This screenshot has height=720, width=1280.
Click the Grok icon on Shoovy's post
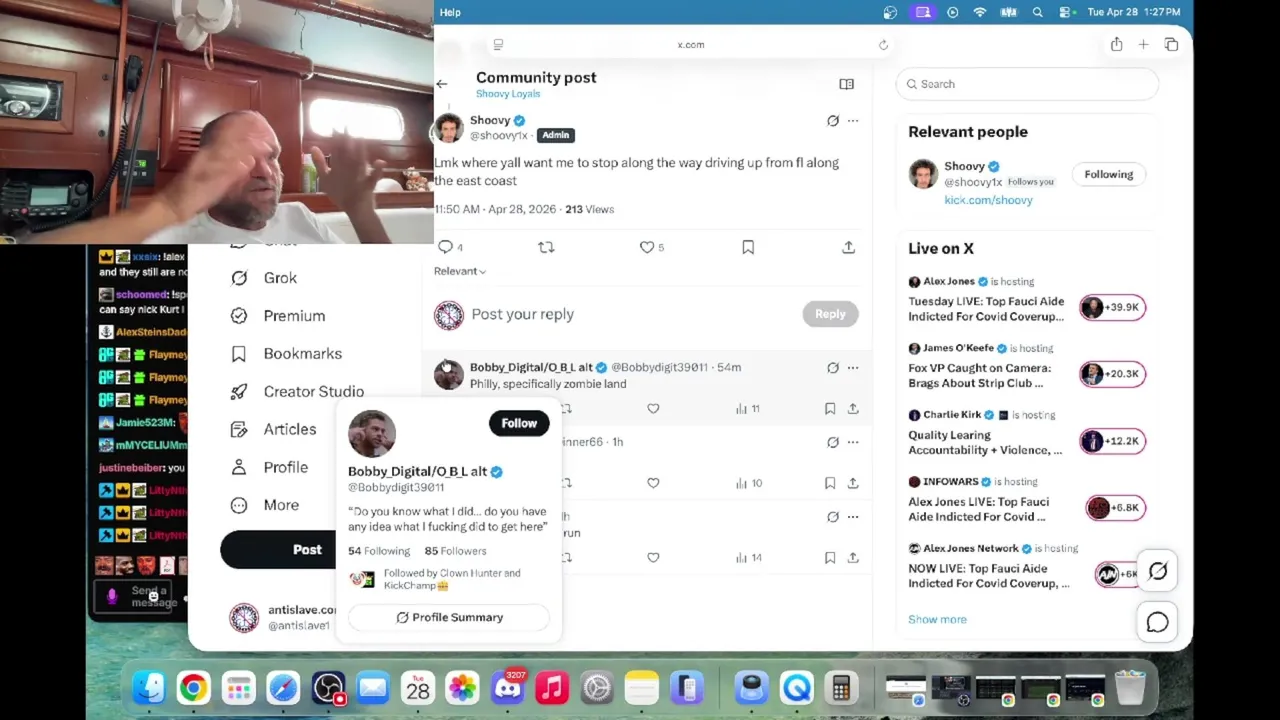tap(833, 121)
